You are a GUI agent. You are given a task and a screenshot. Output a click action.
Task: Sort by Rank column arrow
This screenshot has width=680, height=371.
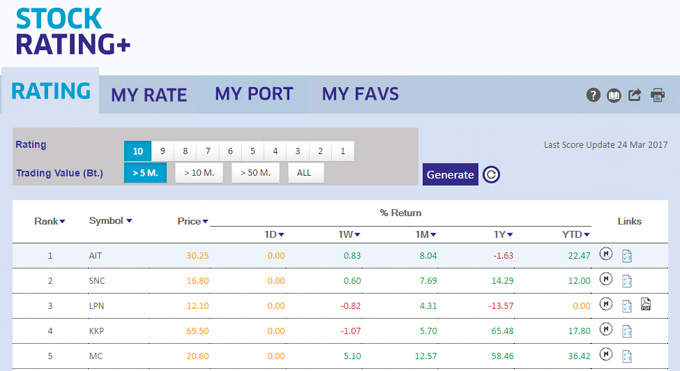(62, 222)
